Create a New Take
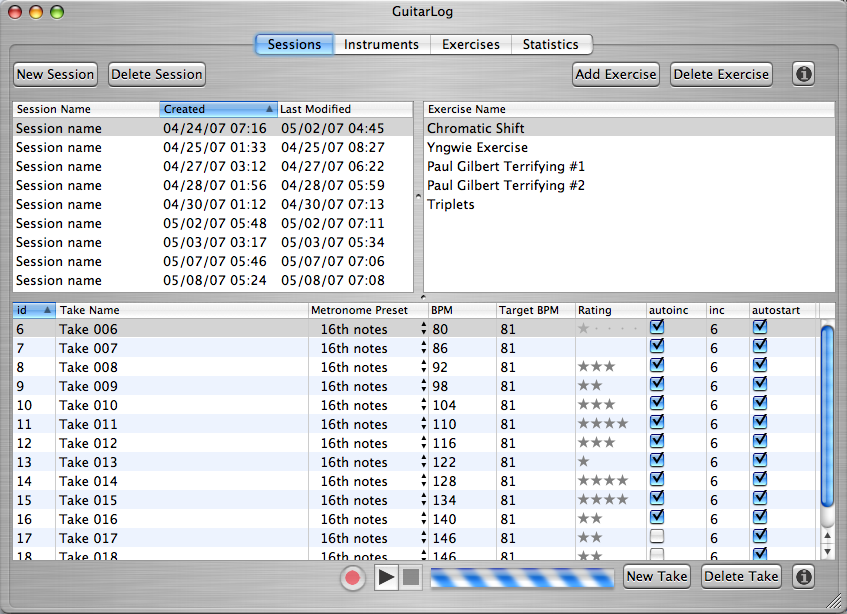This screenshot has height=614, width=847. pos(657,577)
